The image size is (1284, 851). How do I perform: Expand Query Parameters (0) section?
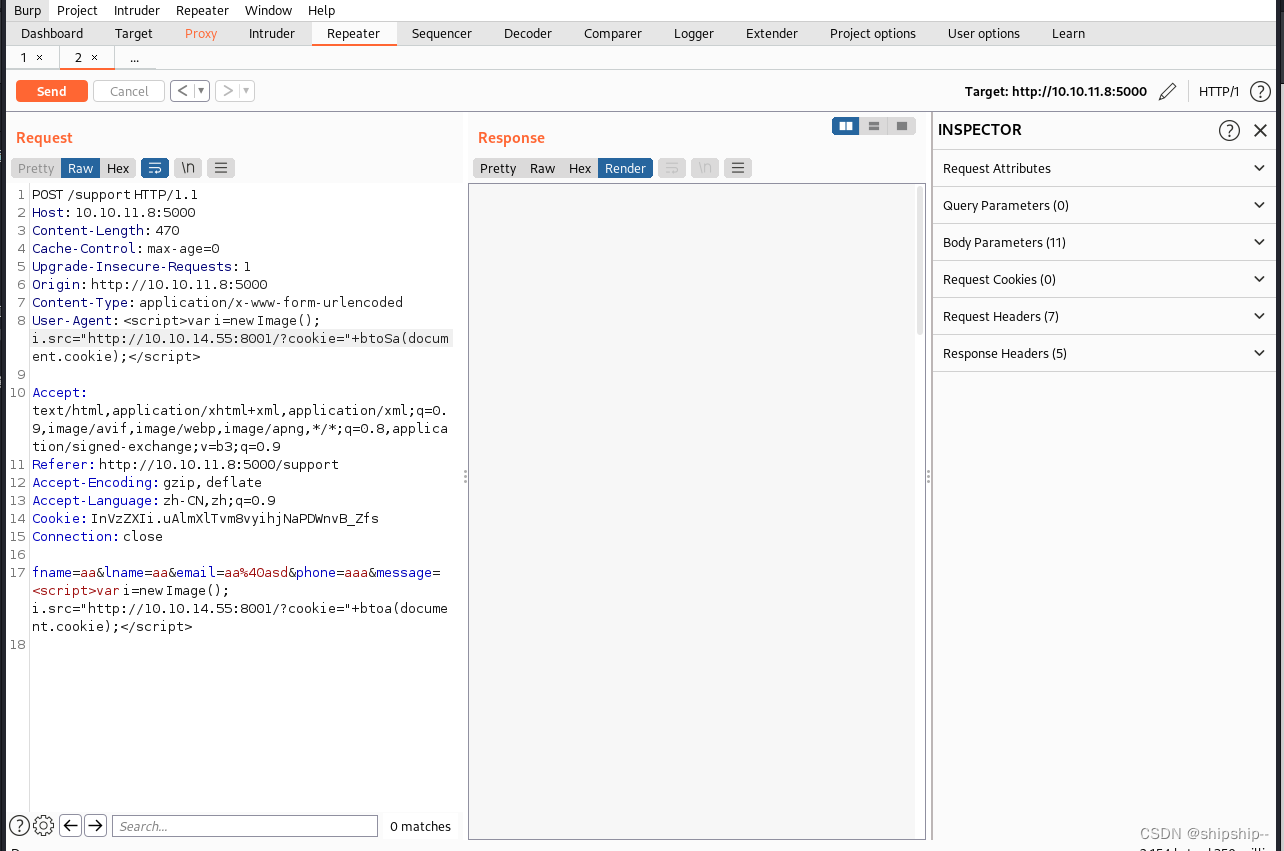coord(1105,205)
